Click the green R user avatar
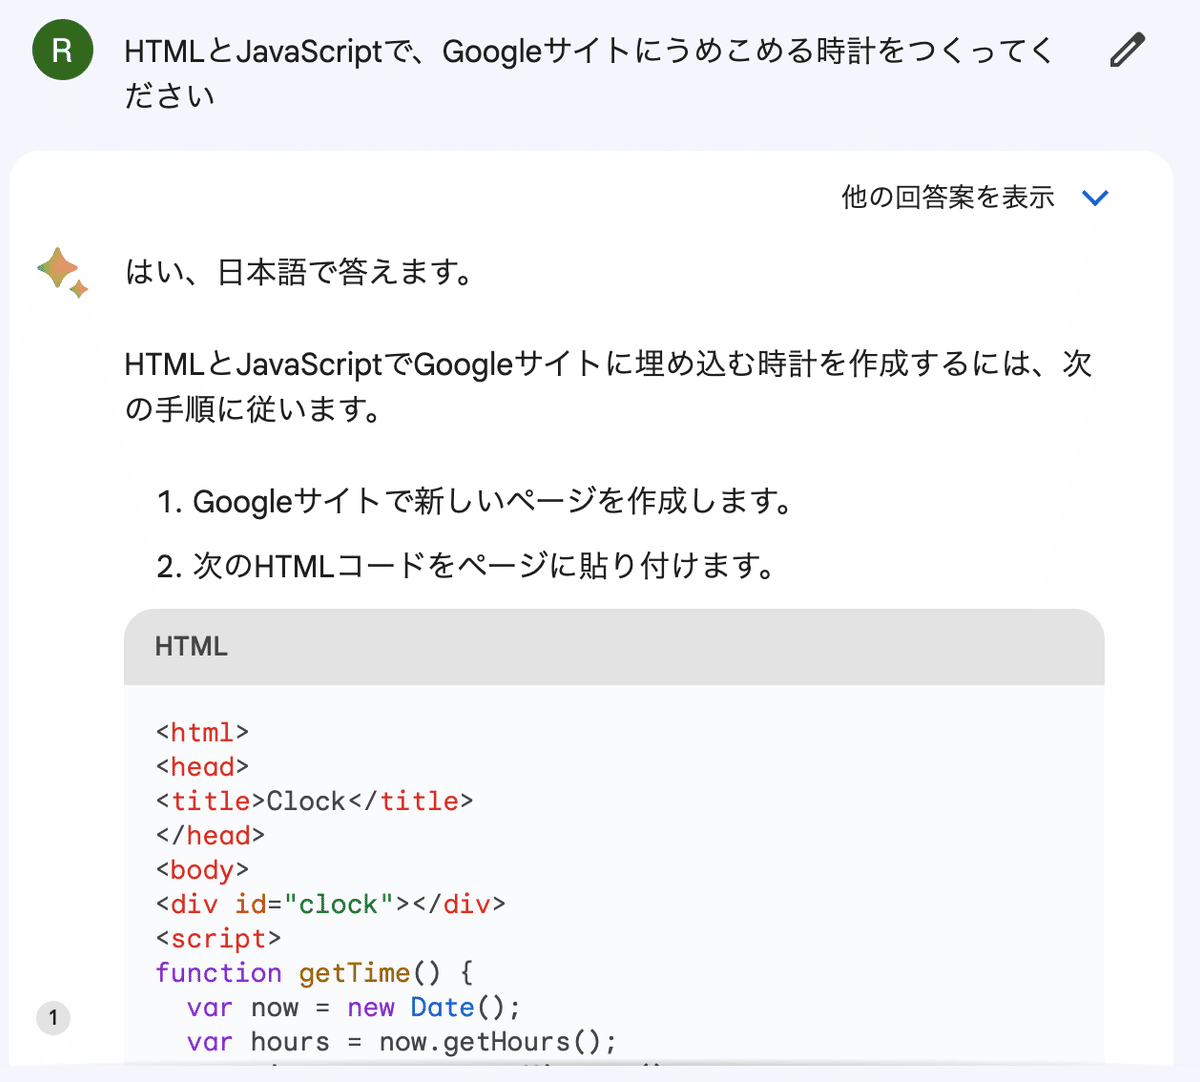The width and height of the screenshot is (1200, 1082). pos(62,50)
